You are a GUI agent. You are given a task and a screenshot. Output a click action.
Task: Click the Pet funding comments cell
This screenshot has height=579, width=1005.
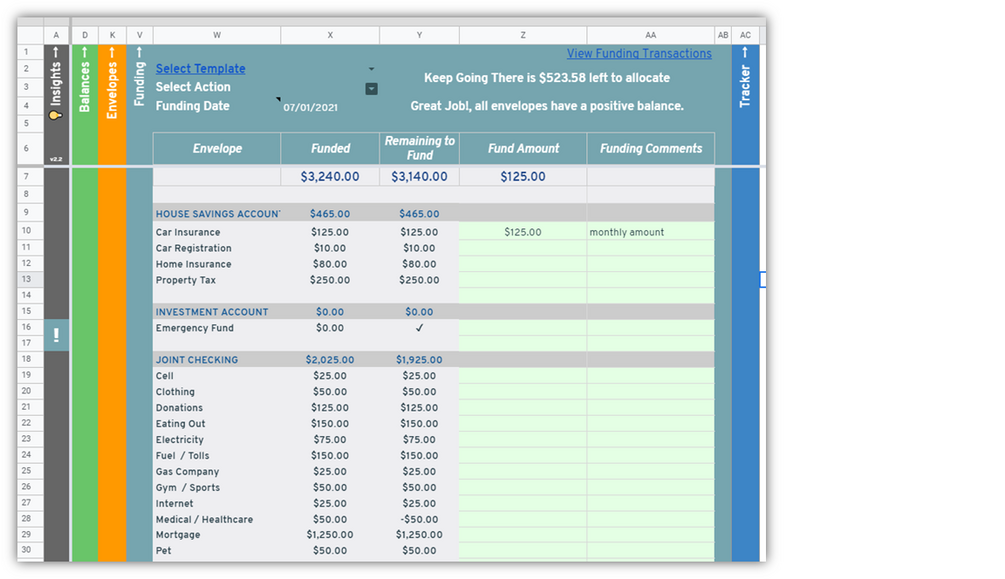click(x=650, y=551)
